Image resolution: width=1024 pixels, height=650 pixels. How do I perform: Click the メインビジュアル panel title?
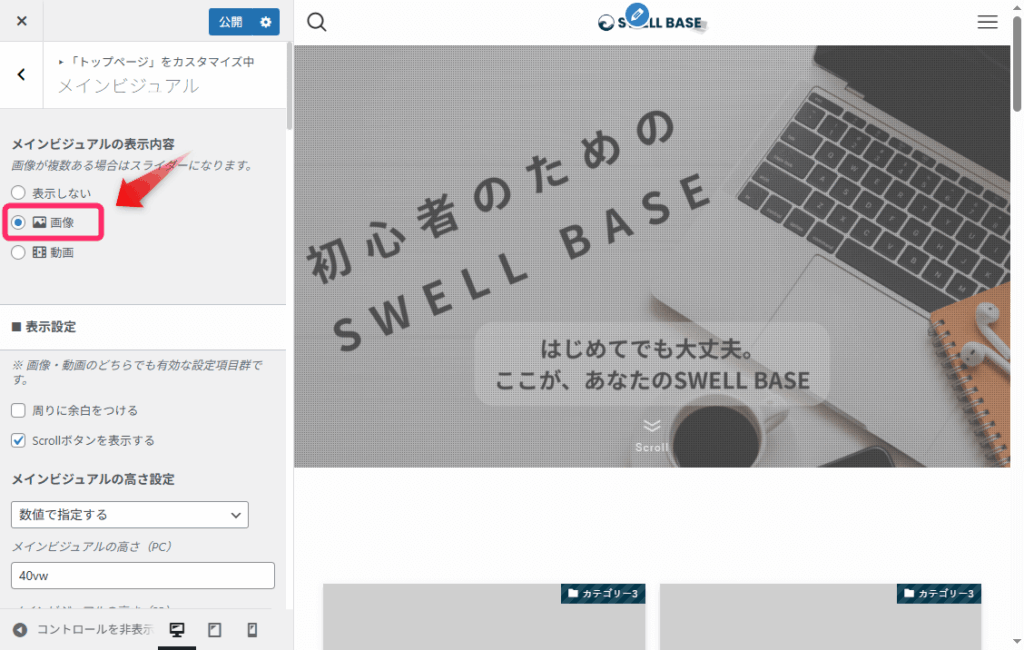(129, 86)
